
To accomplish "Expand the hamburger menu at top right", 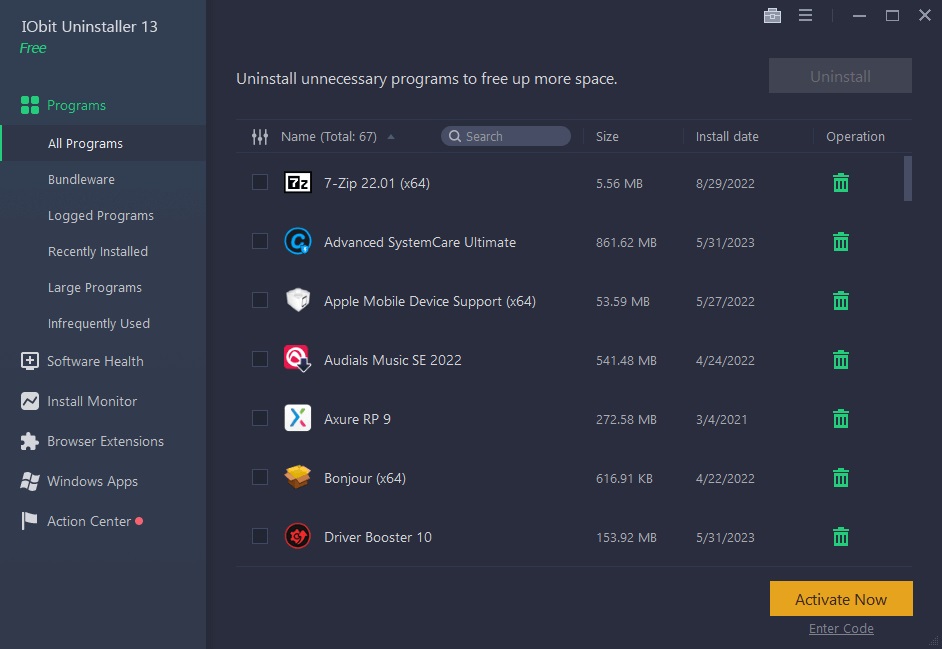I will coord(806,15).
